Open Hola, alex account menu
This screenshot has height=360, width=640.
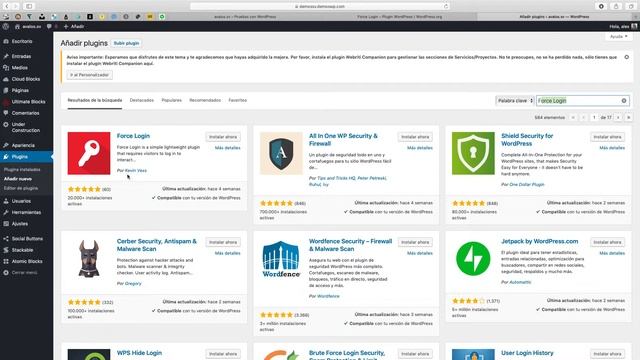tap(623, 27)
